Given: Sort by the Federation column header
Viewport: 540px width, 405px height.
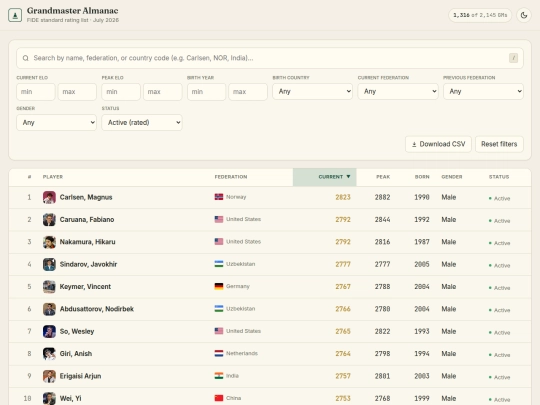Looking at the screenshot, I should point(231,177).
